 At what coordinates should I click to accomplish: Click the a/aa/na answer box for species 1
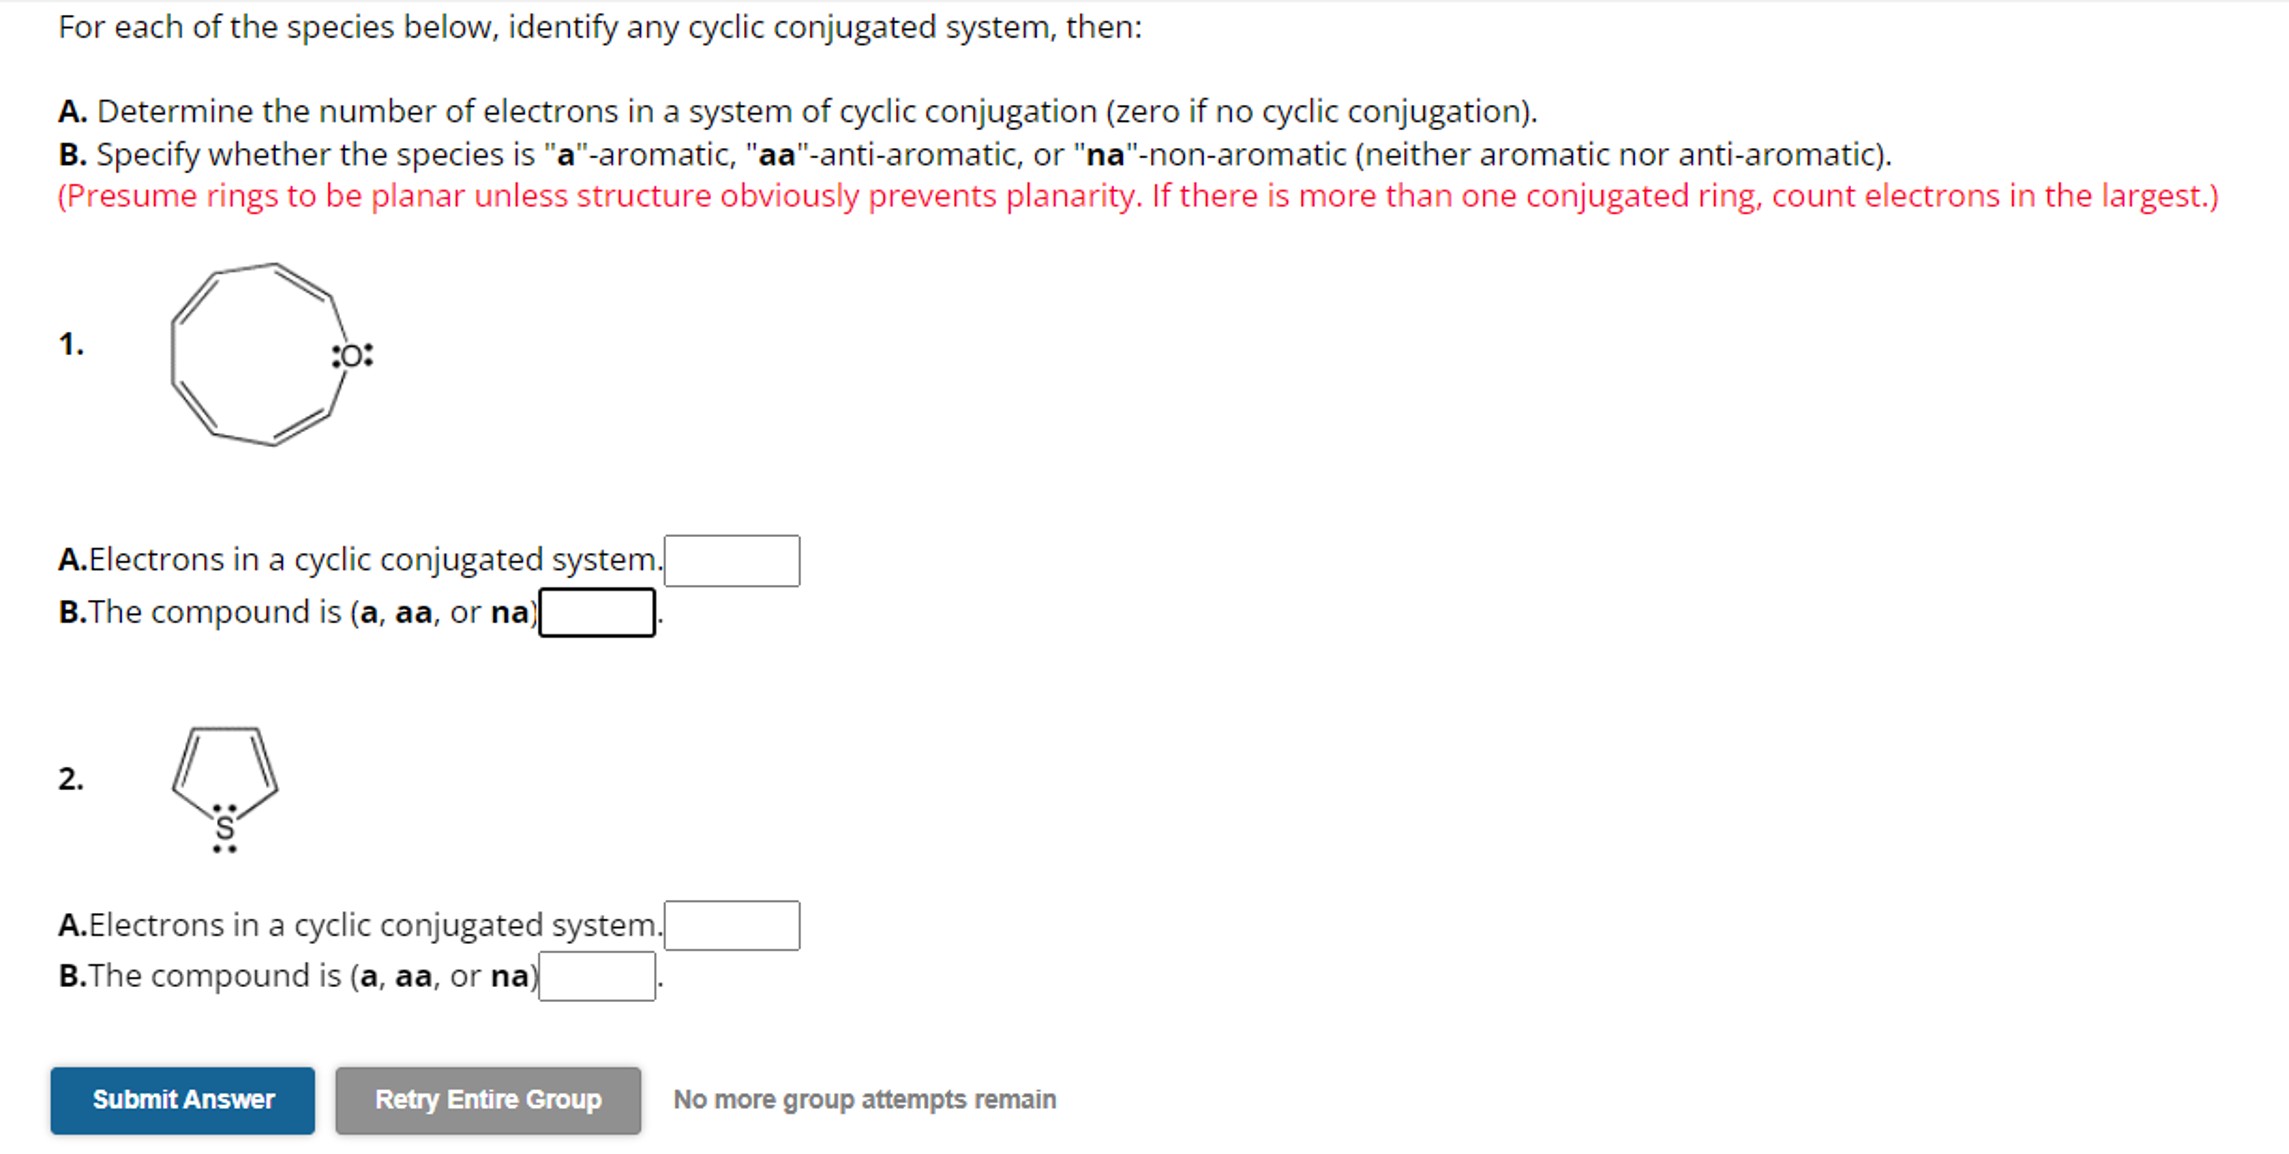[x=597, y=611]
